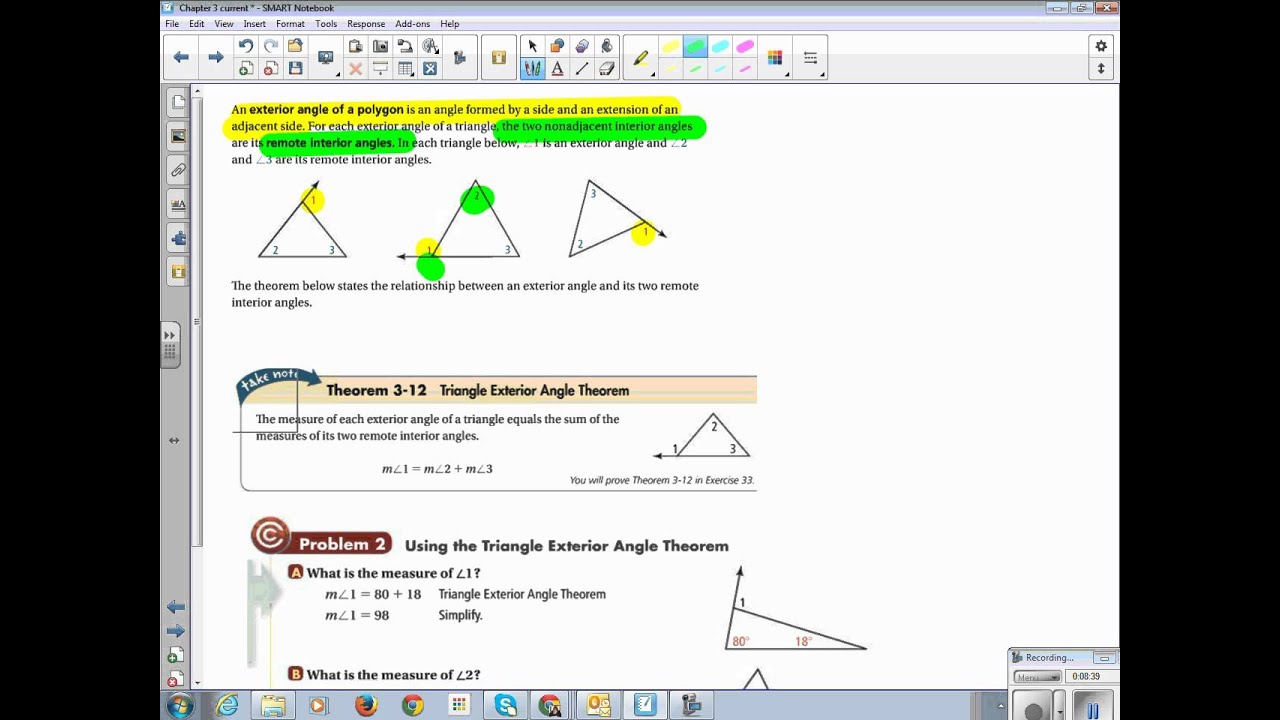Open the Insert Table dropdown
The image size is (1280, 720).
point(405,69)
